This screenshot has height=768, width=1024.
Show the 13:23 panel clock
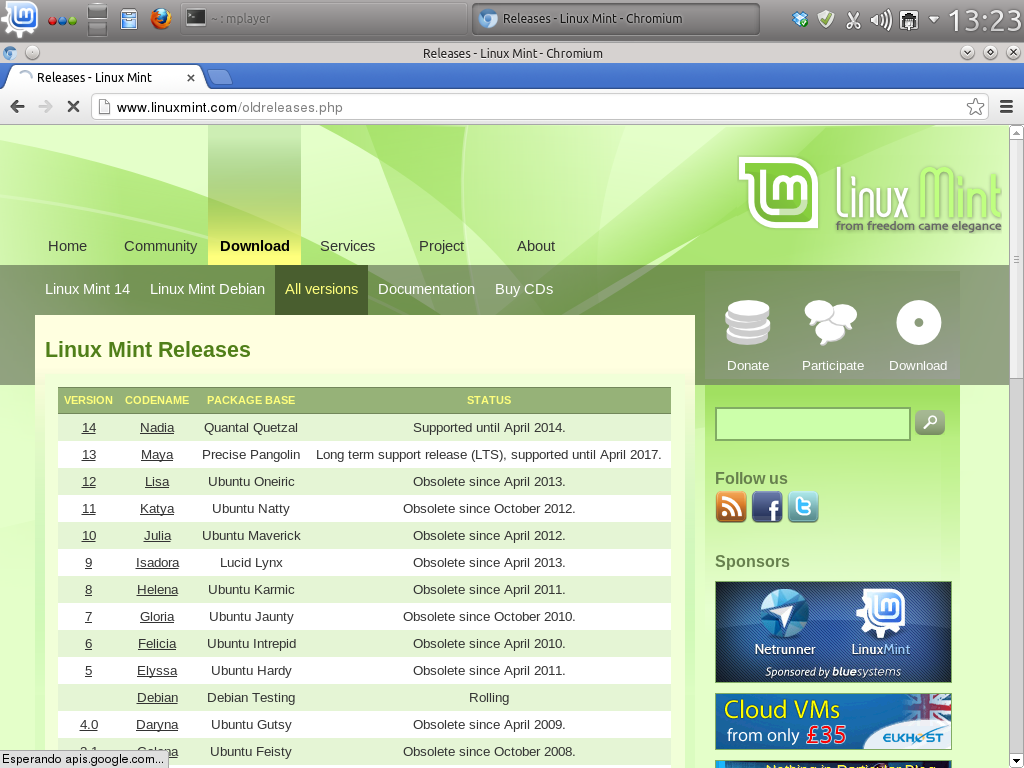(x=984, y=20)
